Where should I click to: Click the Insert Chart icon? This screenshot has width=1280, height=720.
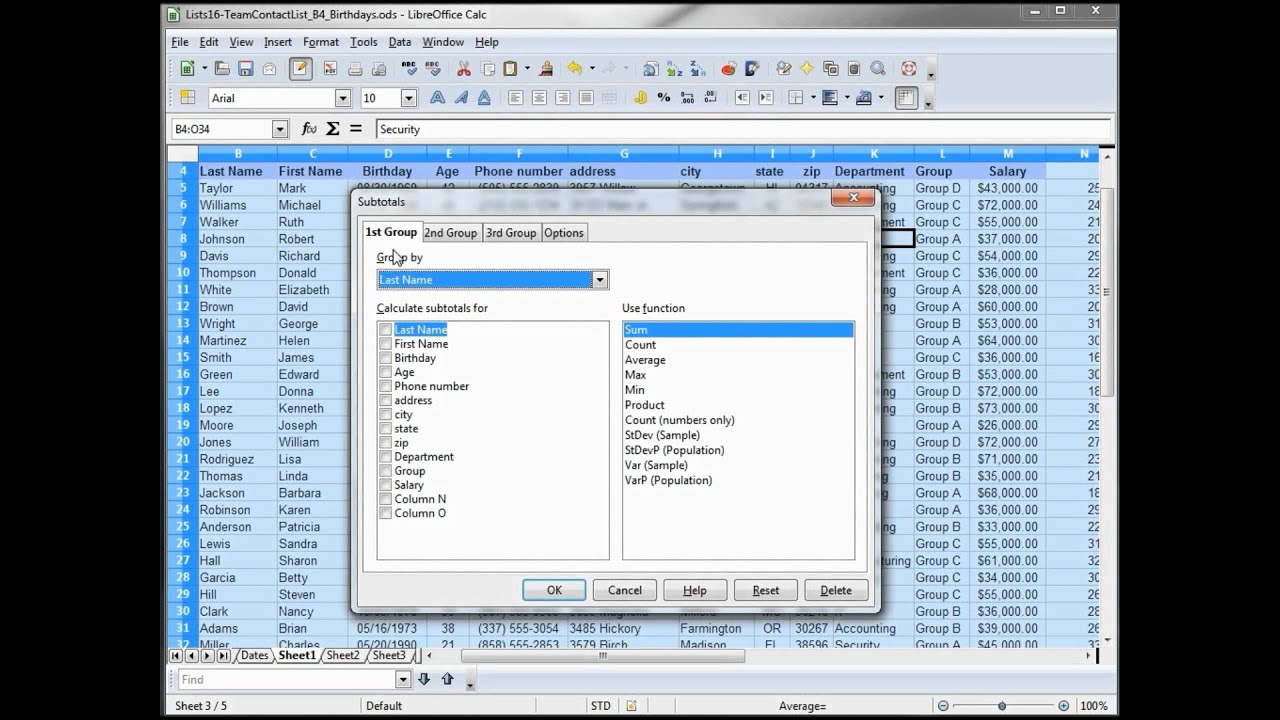(729, 69)
